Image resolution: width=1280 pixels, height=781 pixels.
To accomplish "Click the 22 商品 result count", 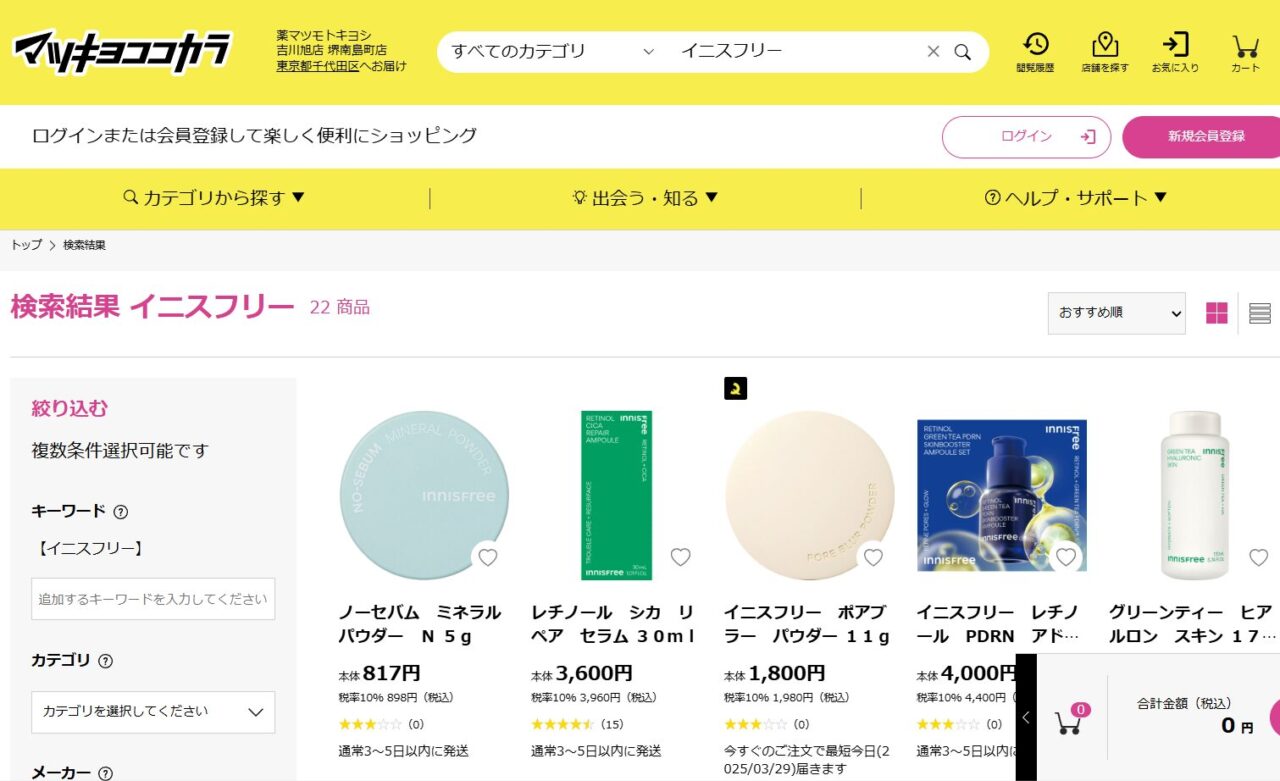I will click(x=340, y=308).
